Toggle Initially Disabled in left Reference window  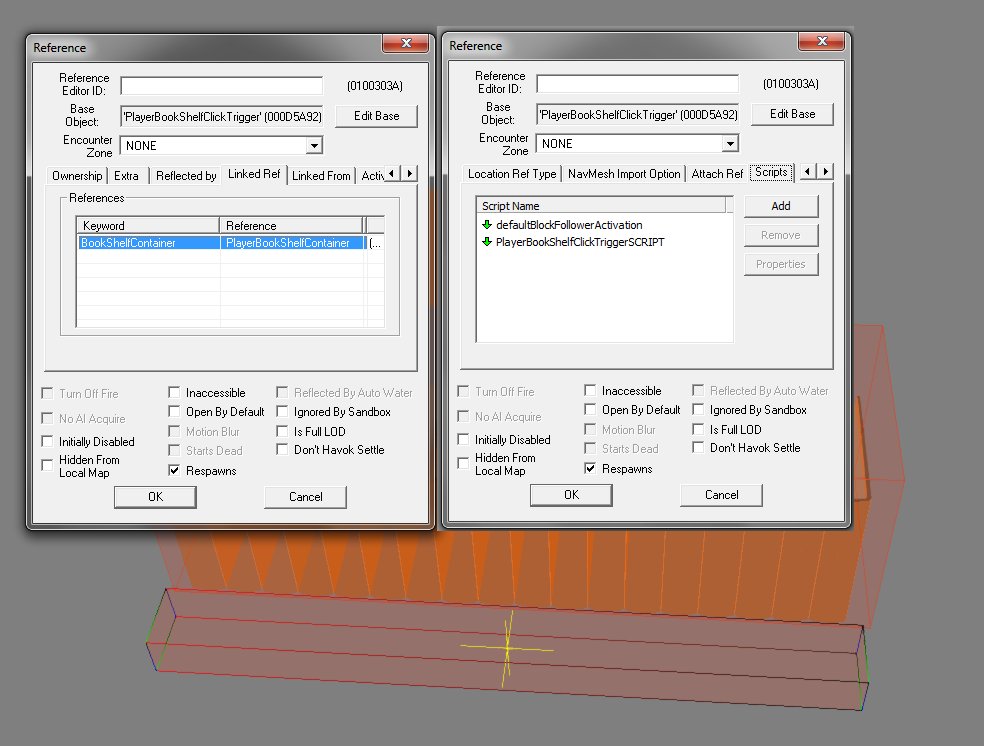click(47, 441)
